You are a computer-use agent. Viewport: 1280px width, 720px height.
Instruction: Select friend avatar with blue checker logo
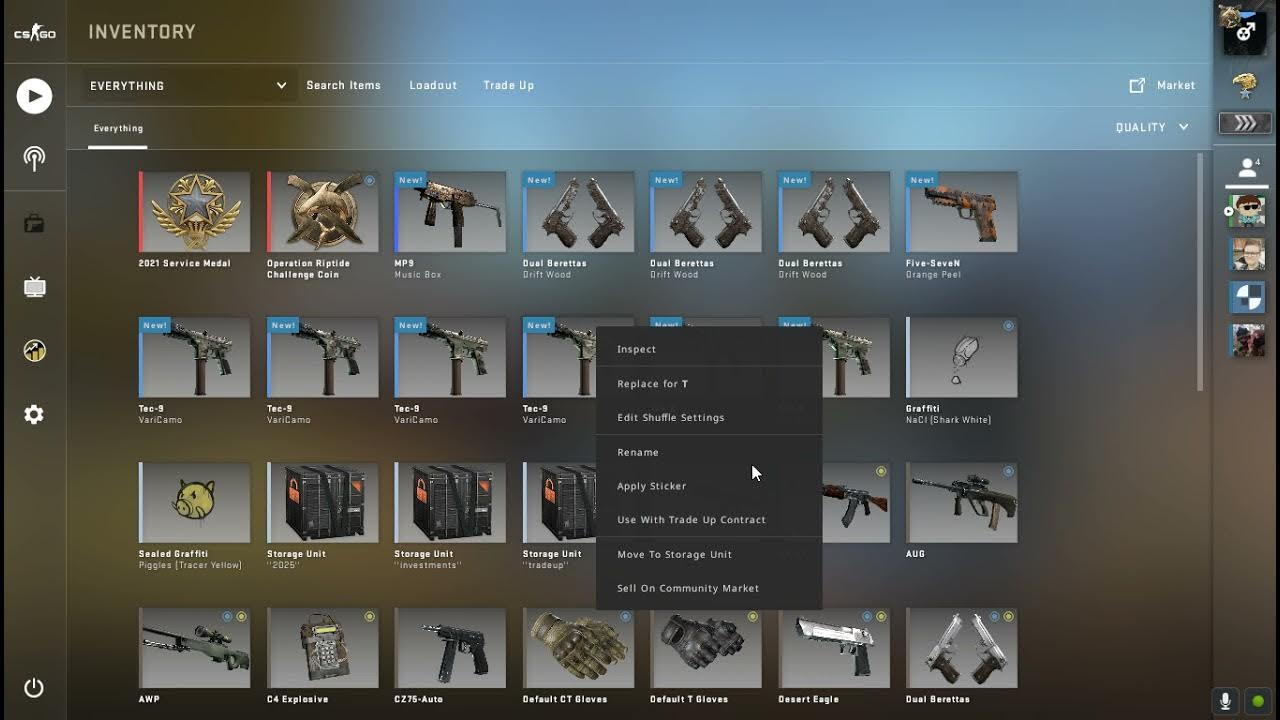point(1247,298)
